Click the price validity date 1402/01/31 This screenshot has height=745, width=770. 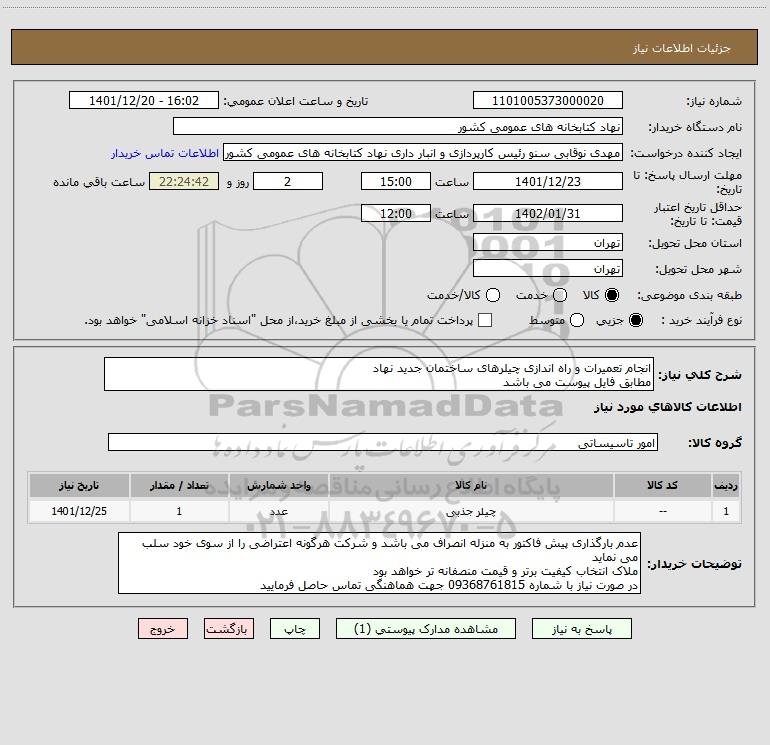tap(548, 213)
